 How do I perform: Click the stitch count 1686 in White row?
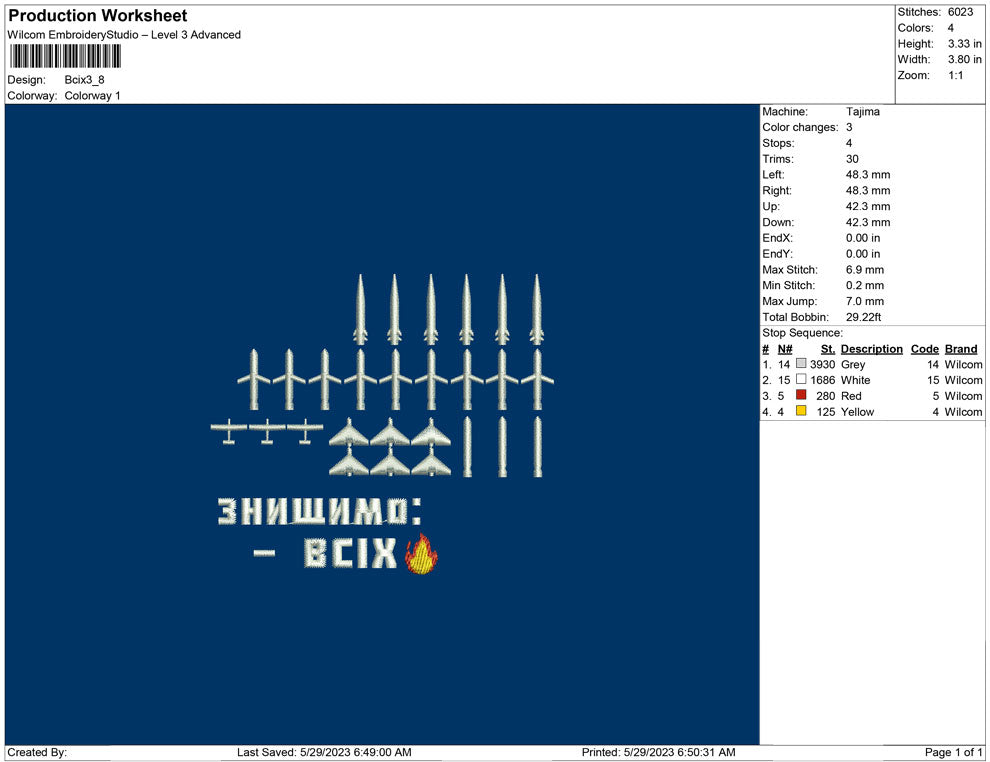pos(823,380)
